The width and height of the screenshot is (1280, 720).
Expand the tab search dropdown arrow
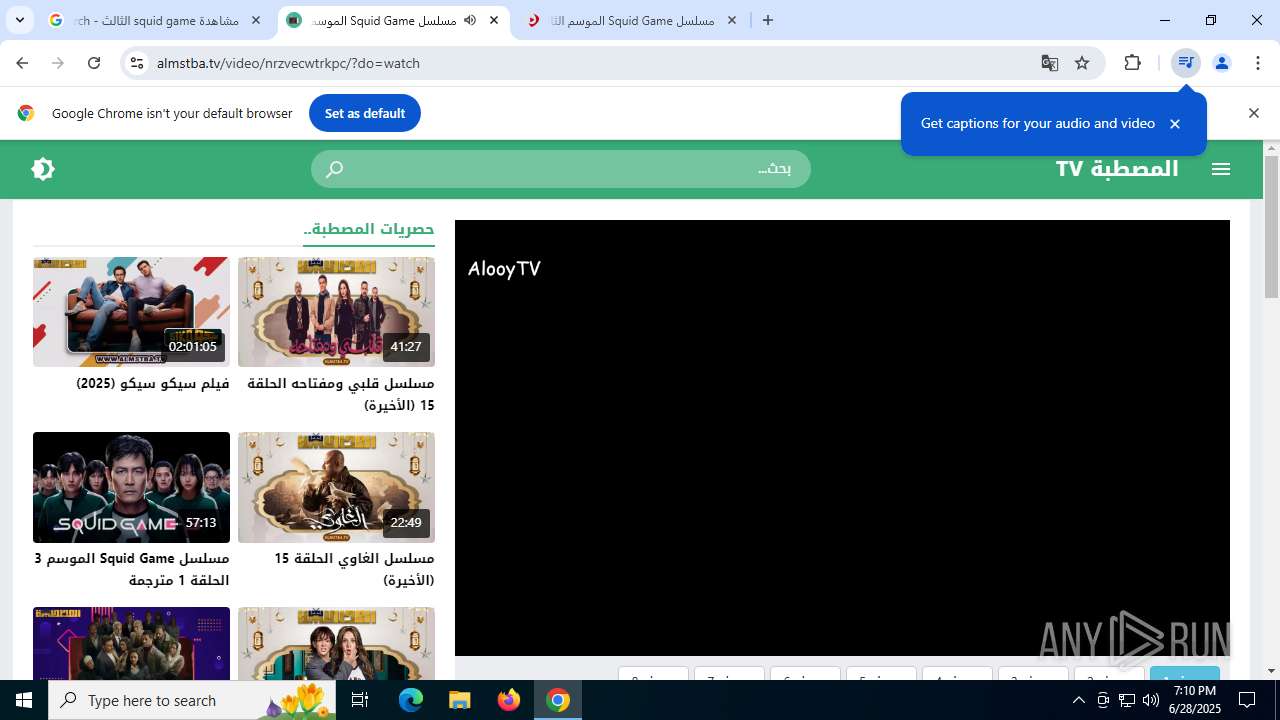point(19,20)
